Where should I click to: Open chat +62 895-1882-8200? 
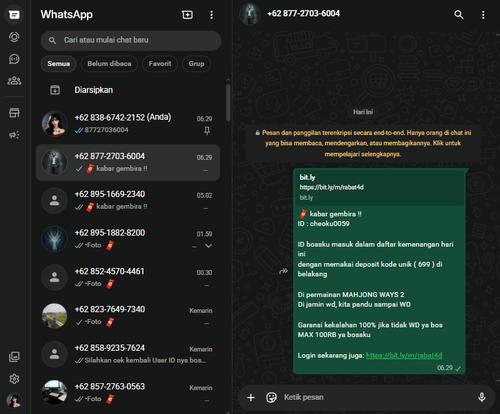tap(128, 239)
